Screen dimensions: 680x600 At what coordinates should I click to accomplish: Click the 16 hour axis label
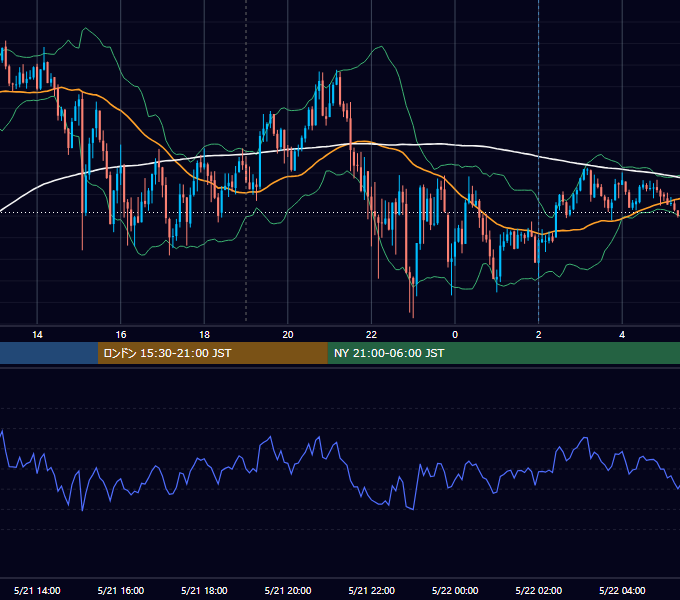point(121,335)
